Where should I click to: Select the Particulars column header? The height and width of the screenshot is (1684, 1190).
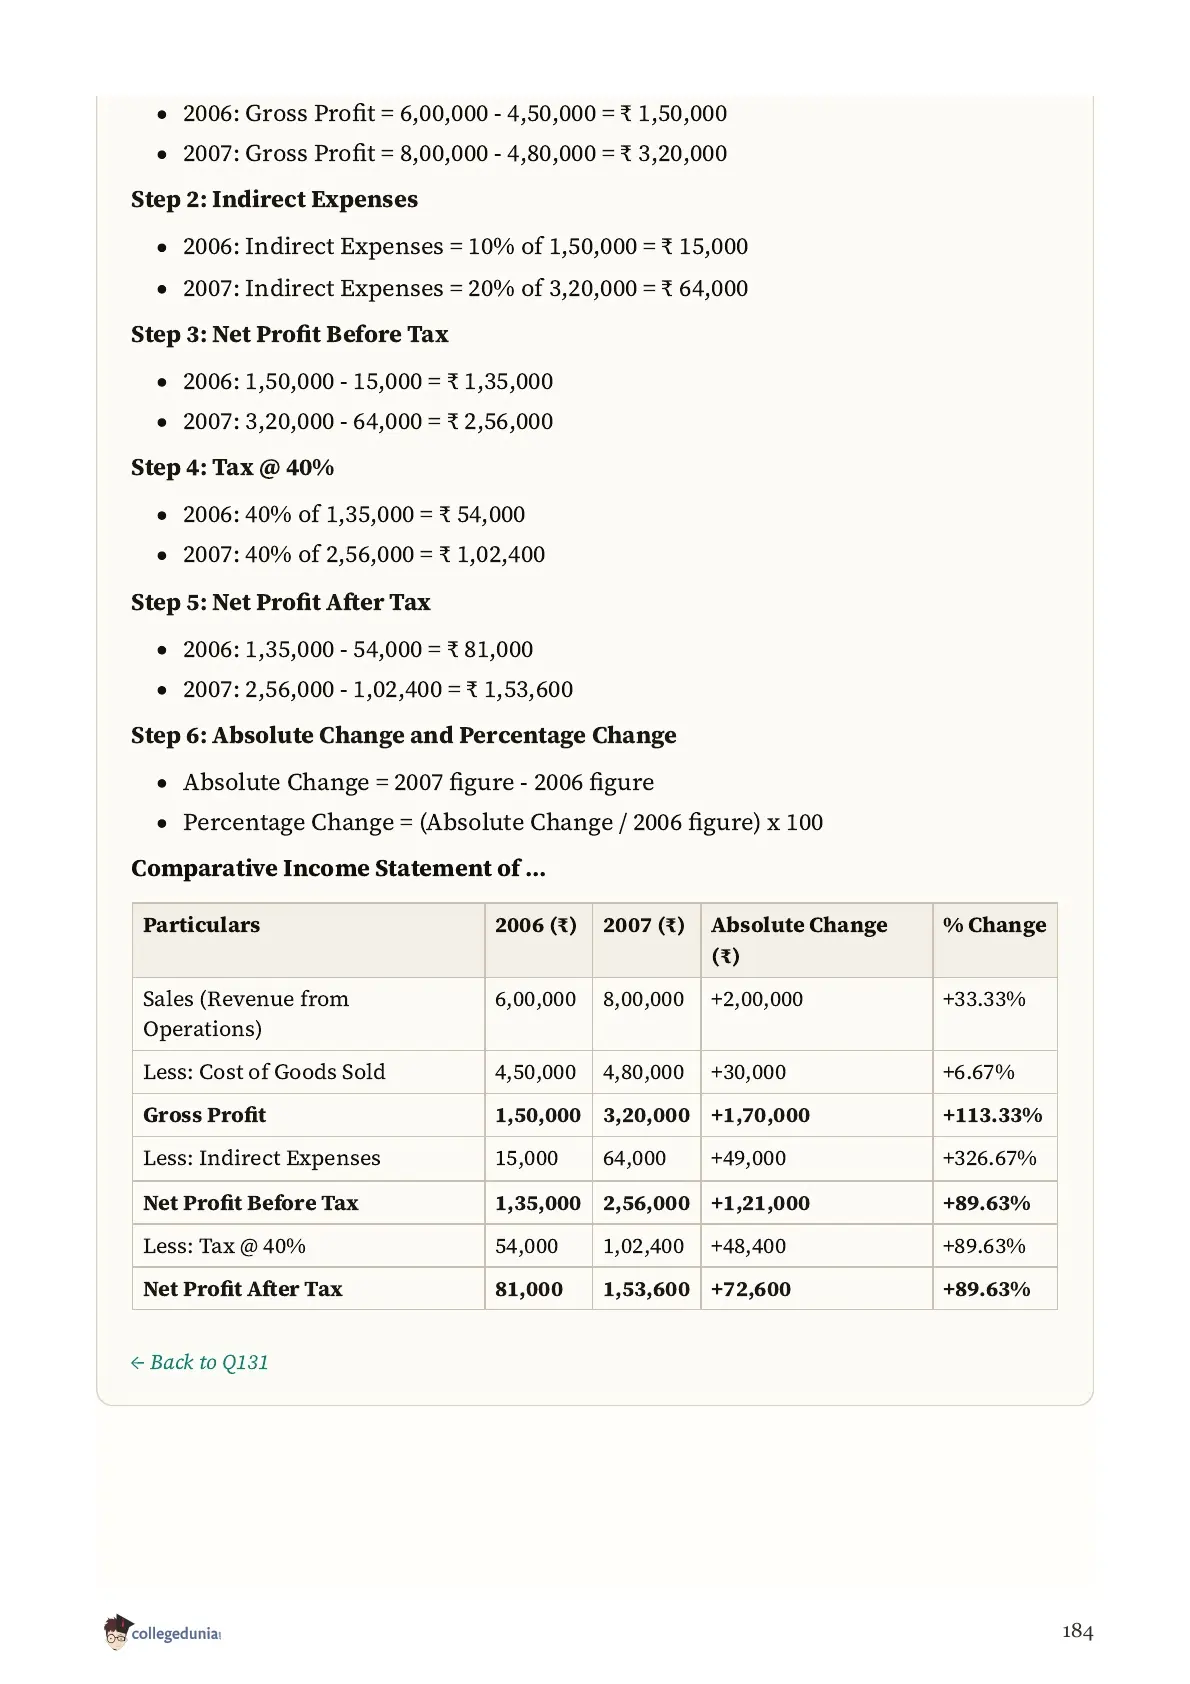tap(201, 925)
